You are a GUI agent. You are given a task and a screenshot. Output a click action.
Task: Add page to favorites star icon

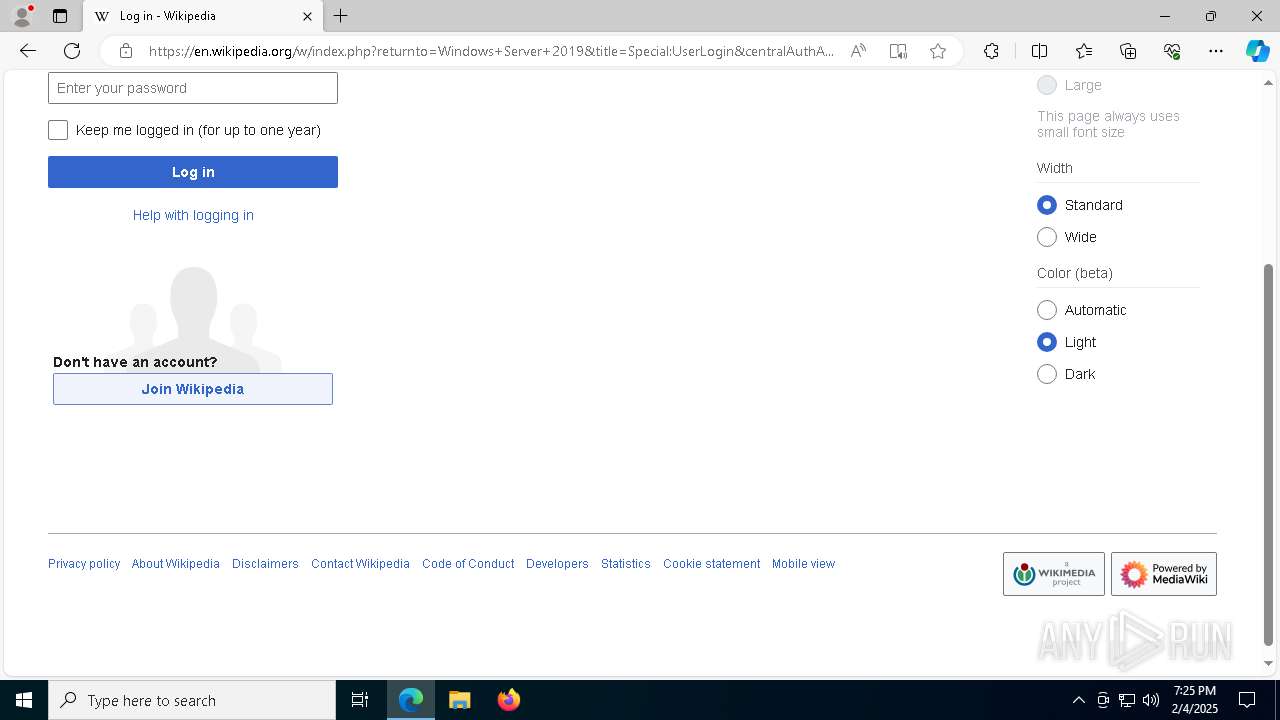938,51
